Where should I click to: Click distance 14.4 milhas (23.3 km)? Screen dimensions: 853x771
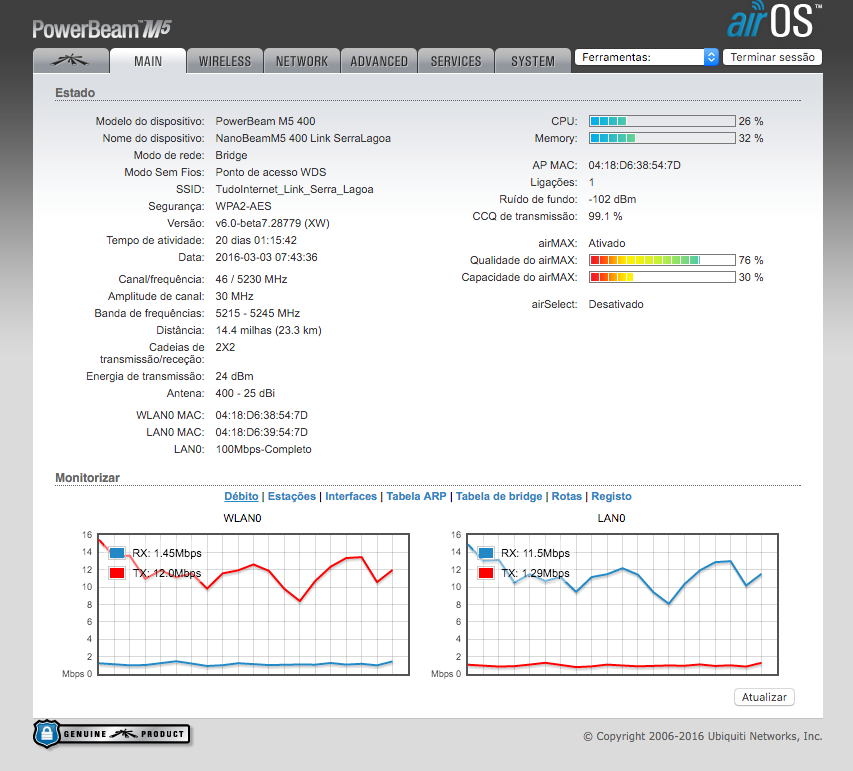269,330
